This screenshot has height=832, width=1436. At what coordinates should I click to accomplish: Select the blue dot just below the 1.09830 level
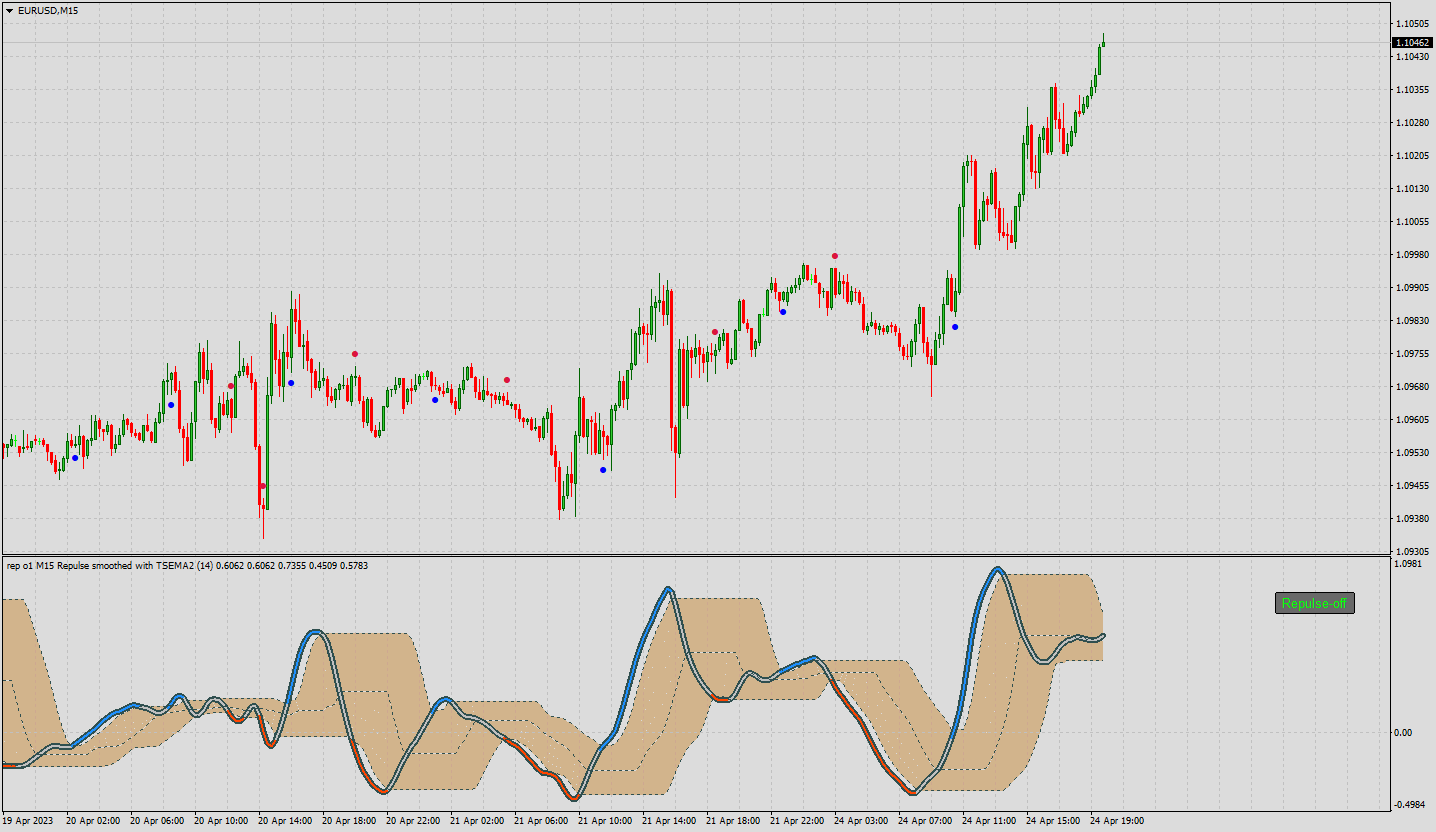point(955,327)
